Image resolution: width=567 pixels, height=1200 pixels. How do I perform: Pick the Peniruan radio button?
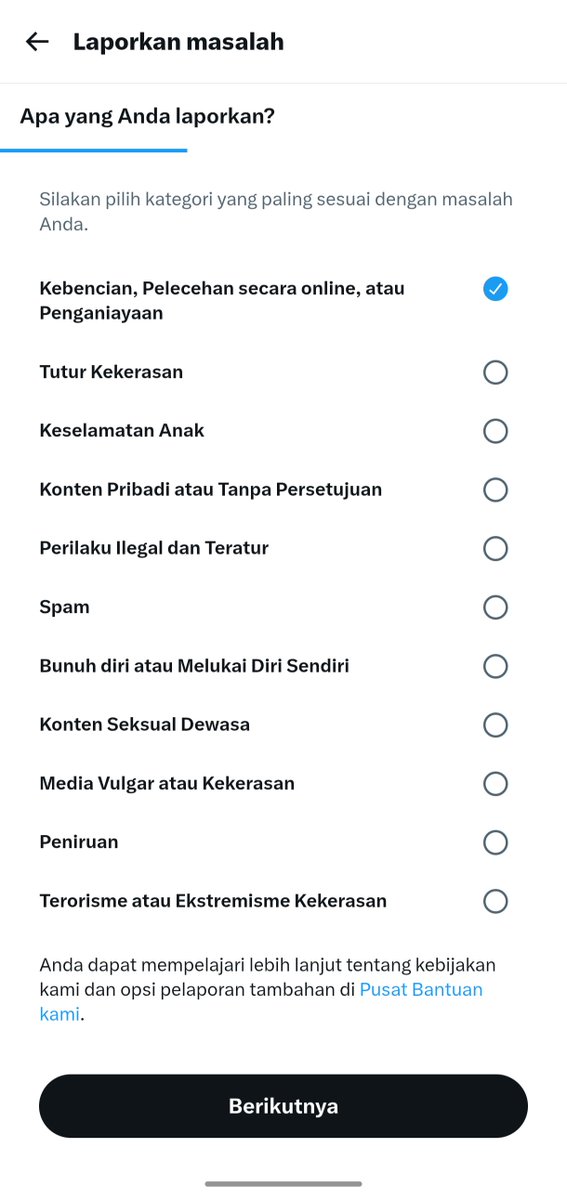point(495,843)
